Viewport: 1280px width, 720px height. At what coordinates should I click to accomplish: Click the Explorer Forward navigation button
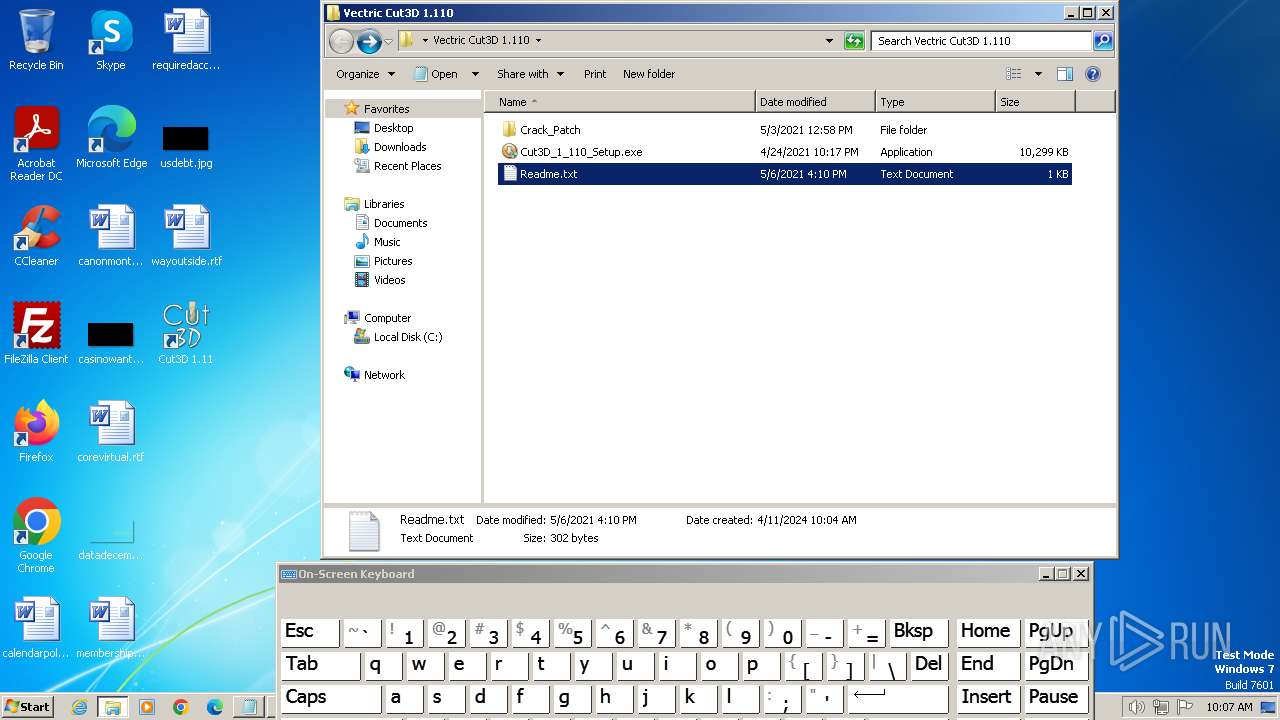coord(369,41)
